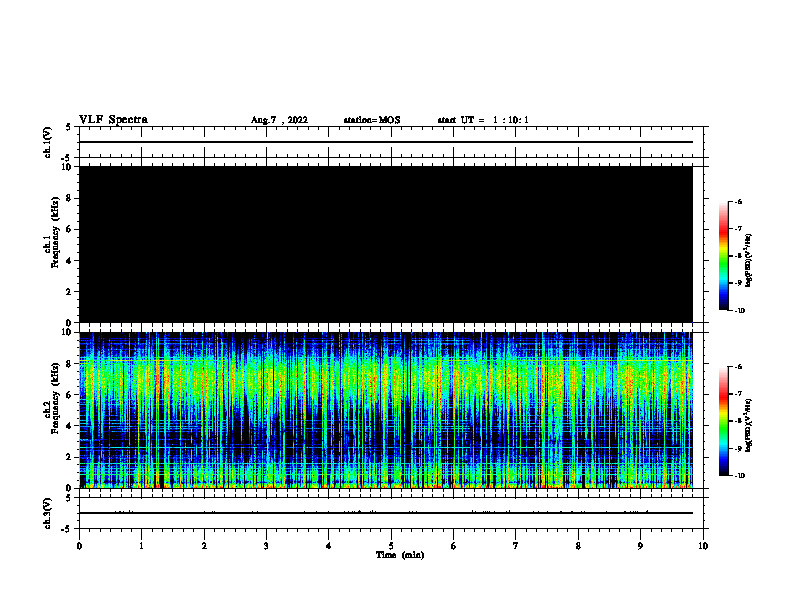
Task: Click the "10" tick on the time axis
Action: pyautogui.click(x=703, y=546)
